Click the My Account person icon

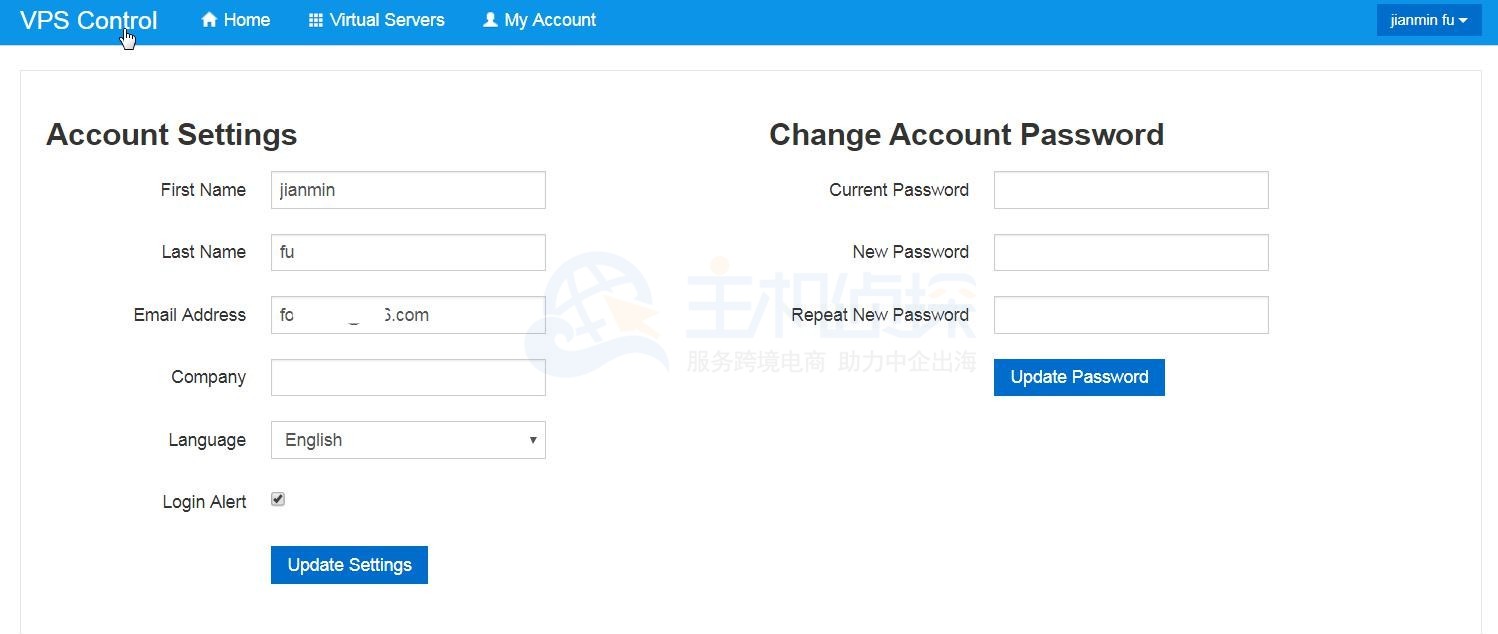tap(490, 20)
